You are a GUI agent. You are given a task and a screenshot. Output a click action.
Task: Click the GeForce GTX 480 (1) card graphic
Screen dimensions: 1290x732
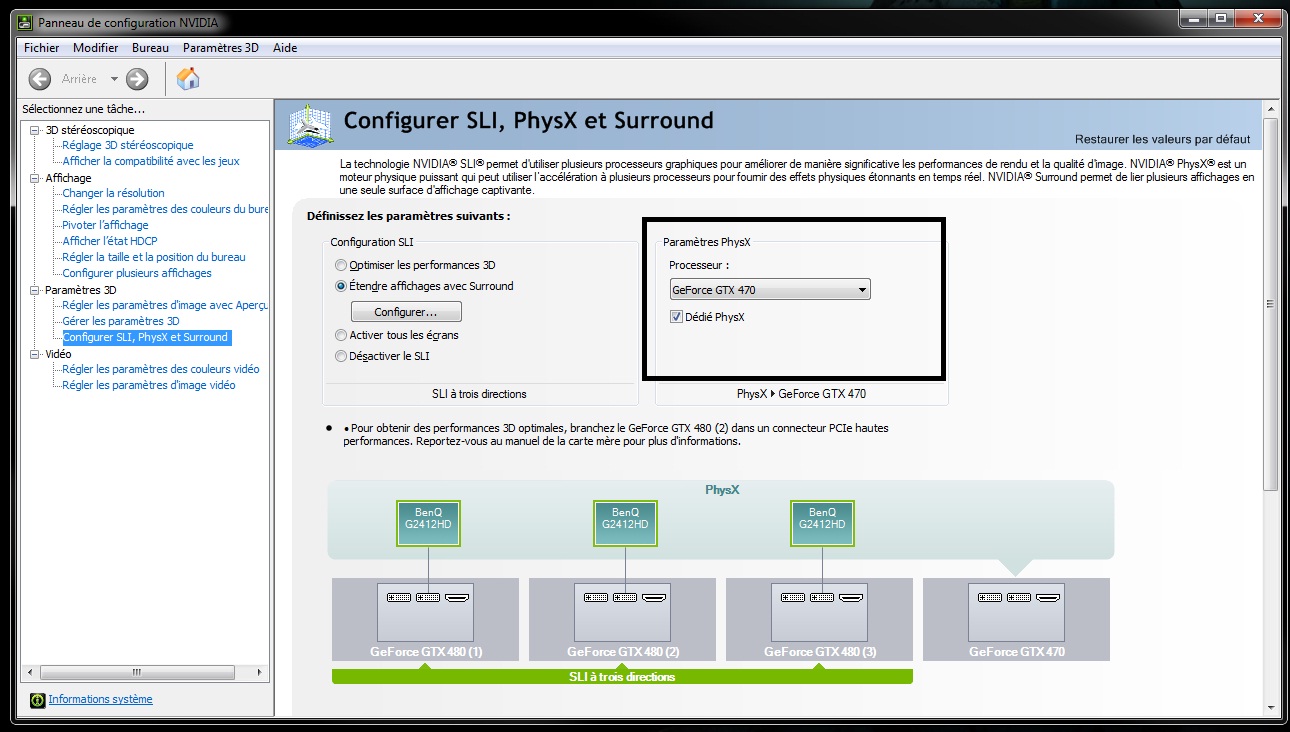[x=426, y=613]
